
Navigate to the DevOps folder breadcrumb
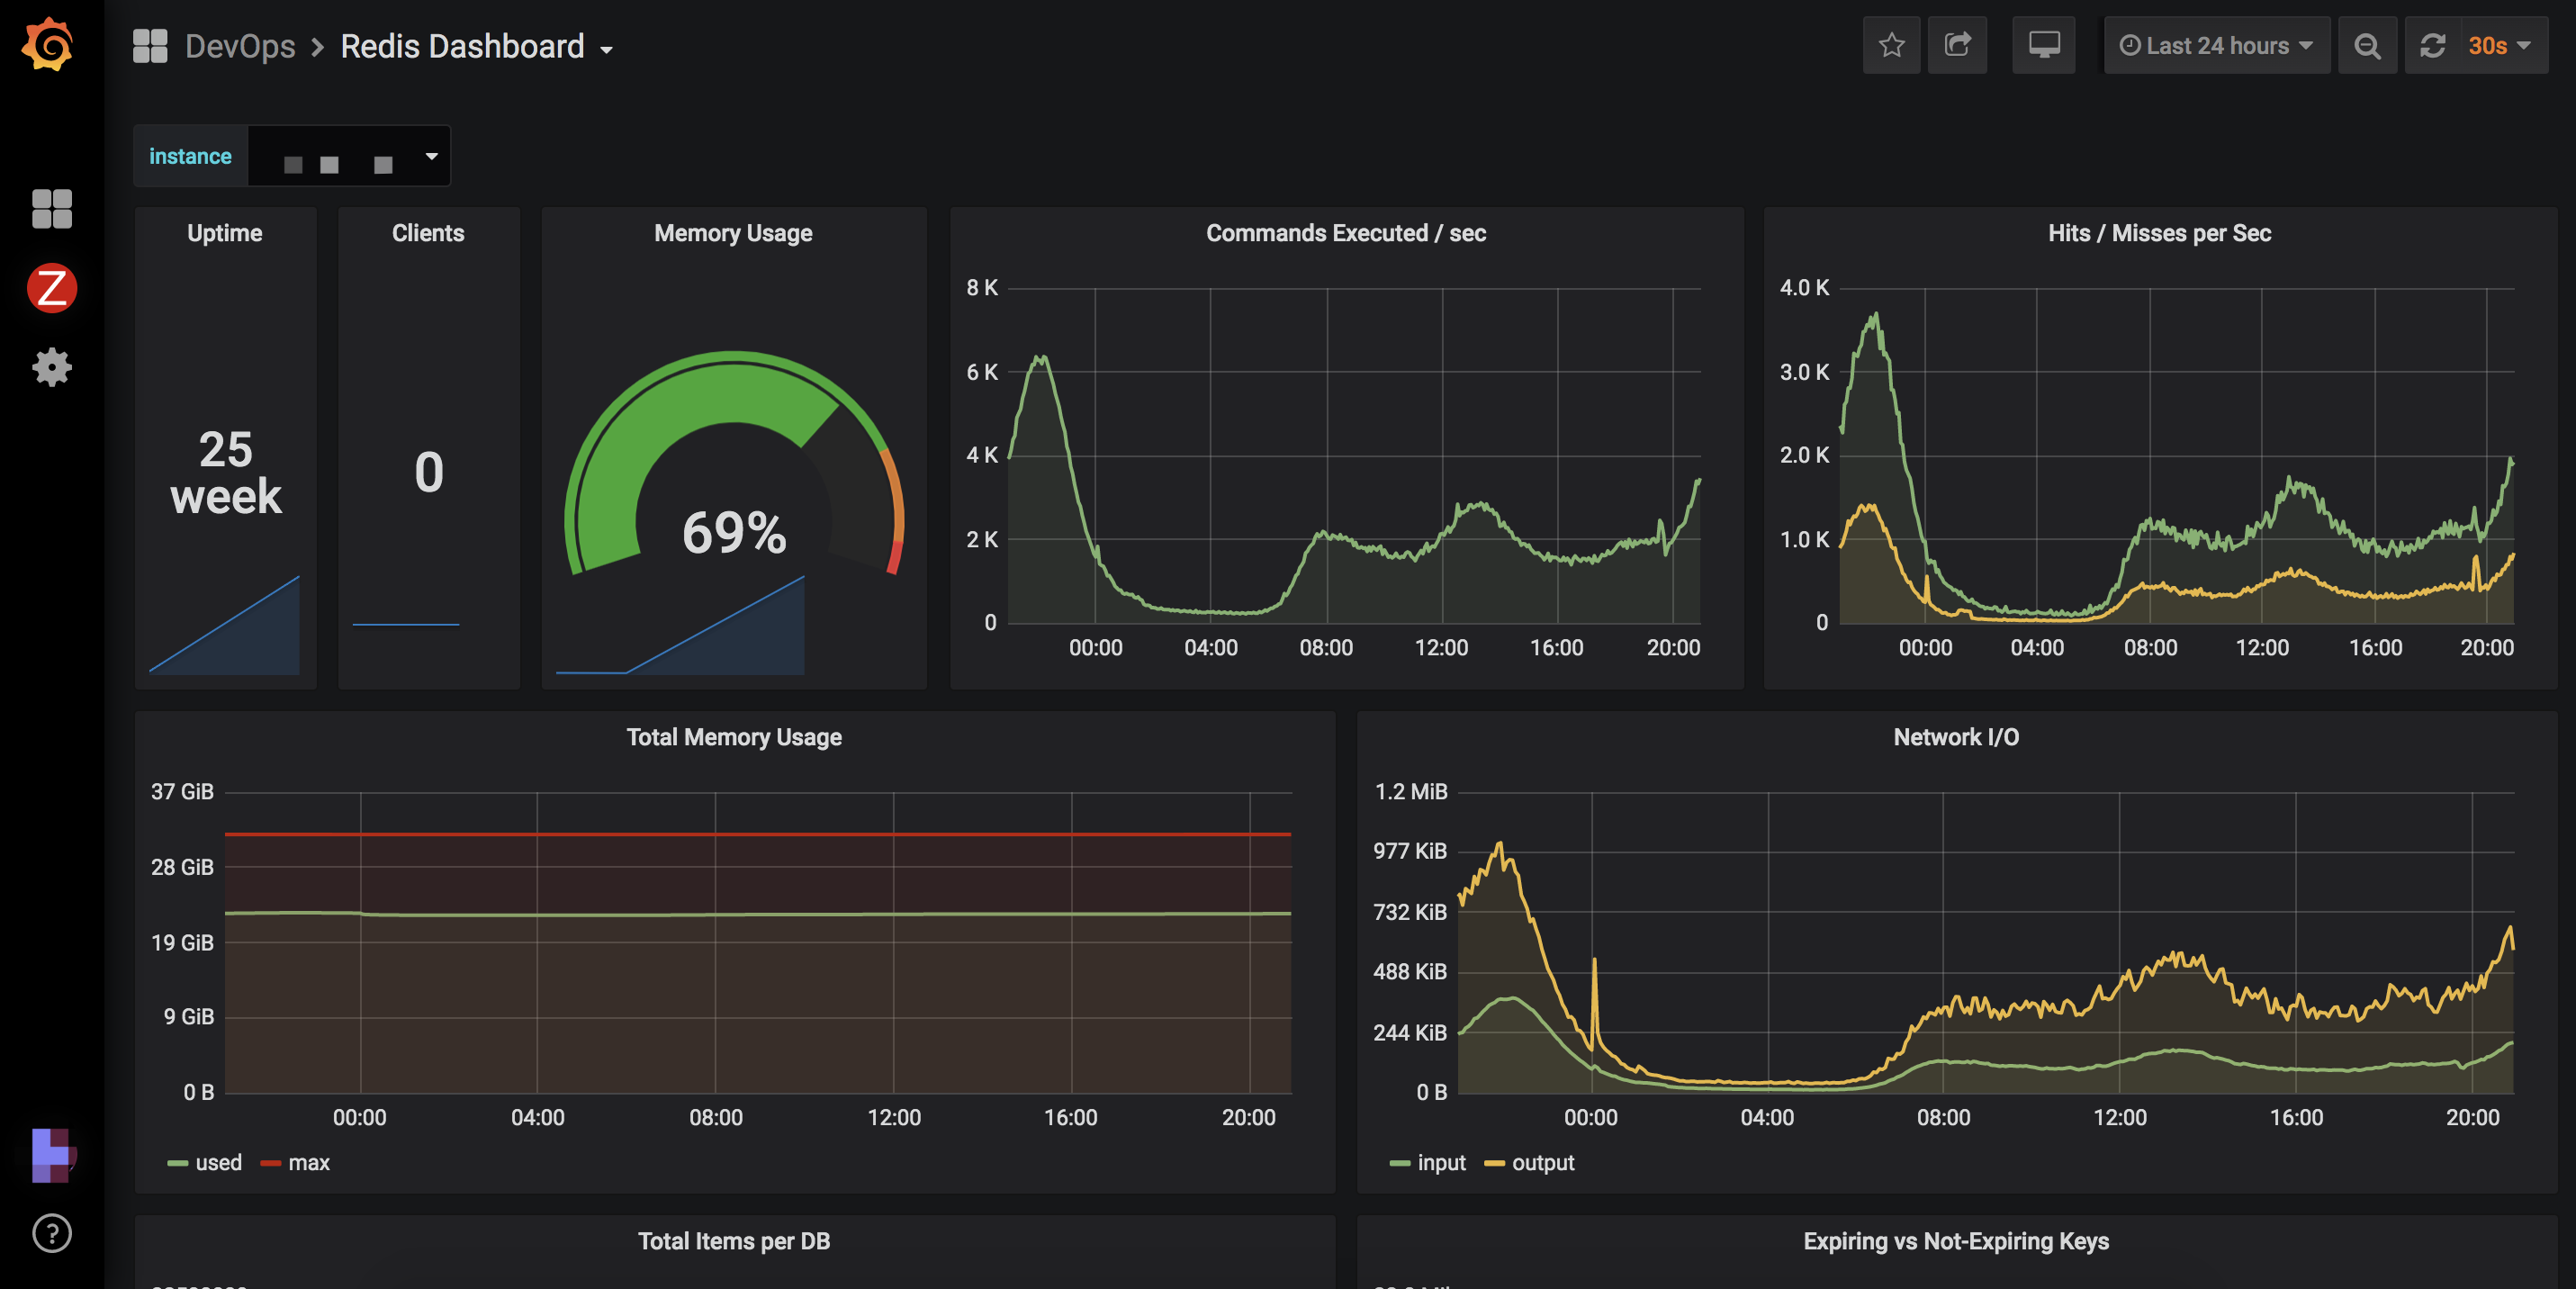[x=240, y=47]
